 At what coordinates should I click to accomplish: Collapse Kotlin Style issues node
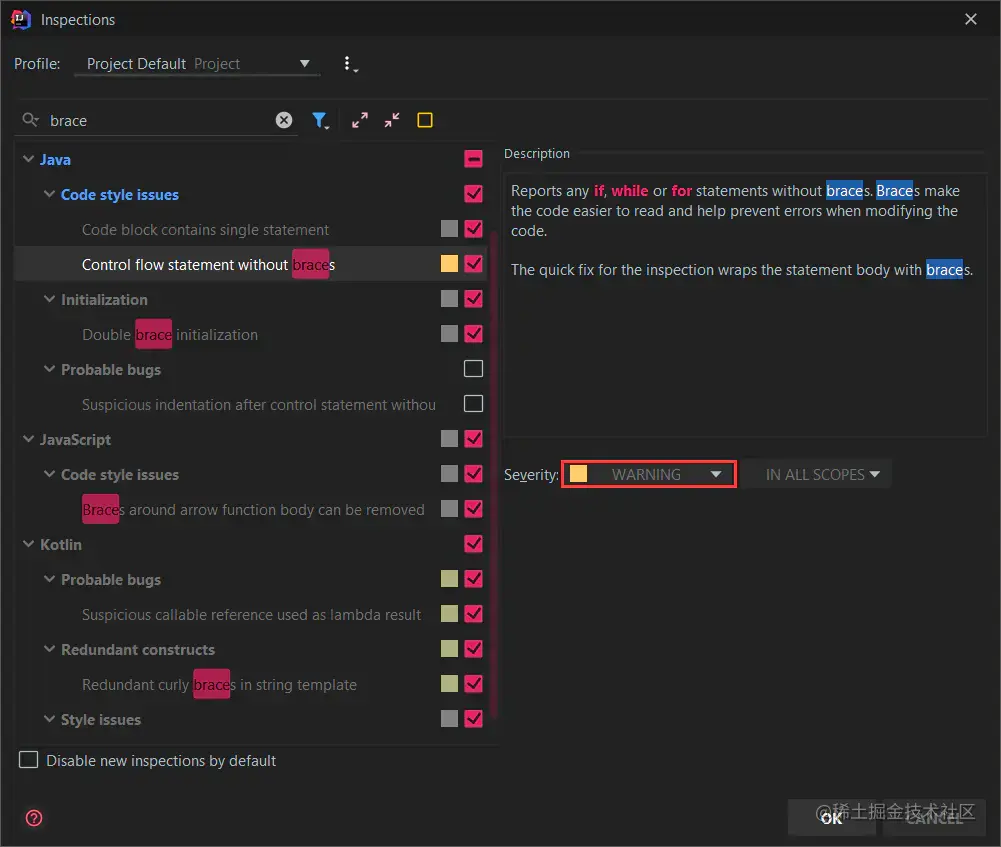[x=49, y=719]
